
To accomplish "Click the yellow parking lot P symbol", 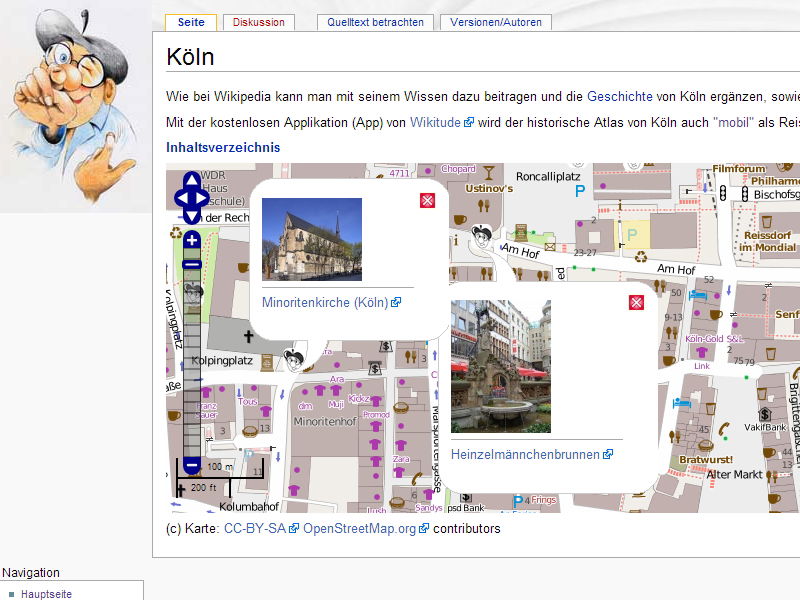I will pos(632,235).
